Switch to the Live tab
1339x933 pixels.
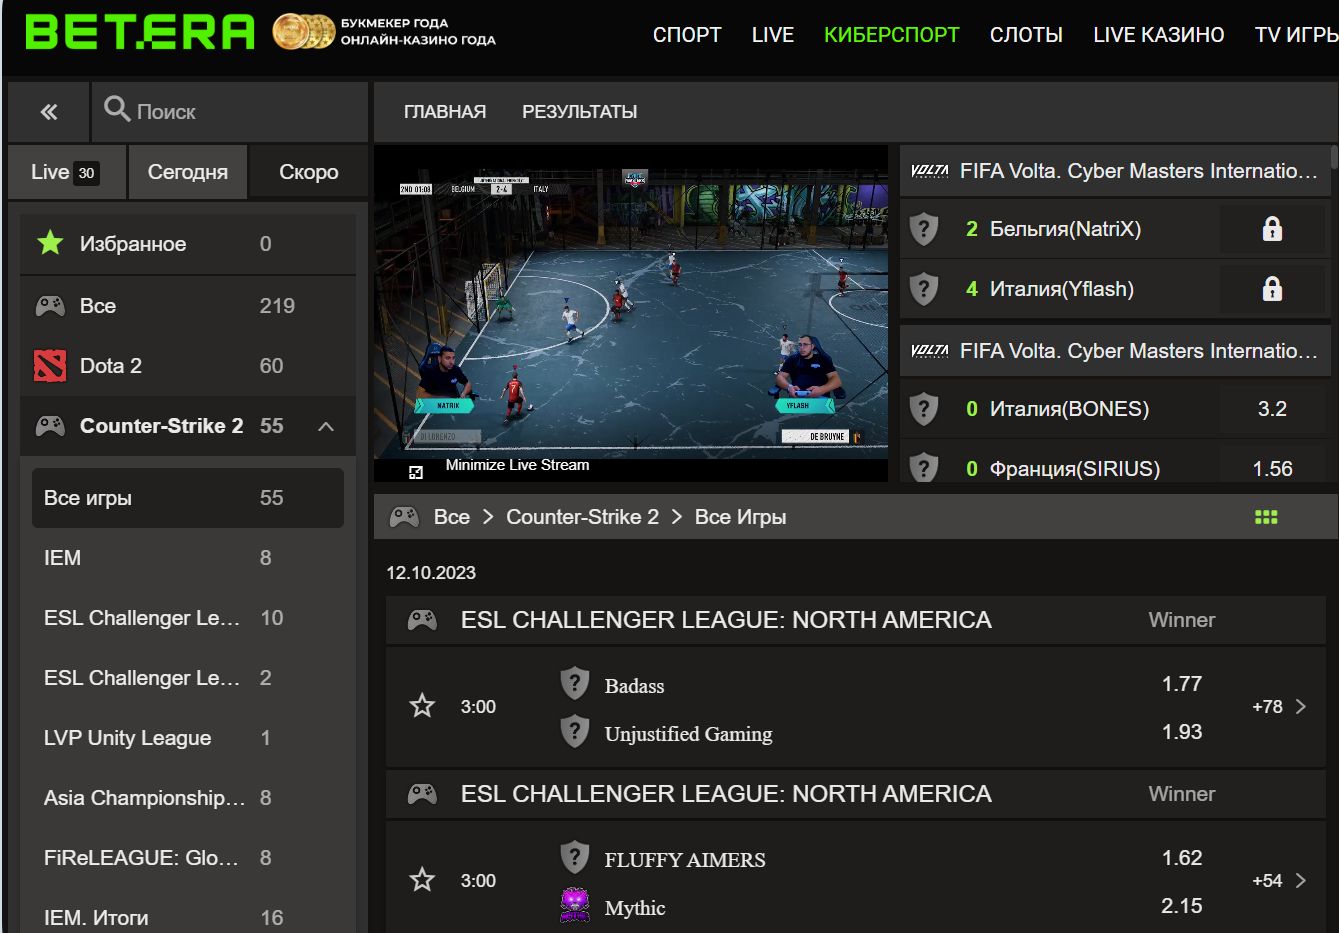(67, 172)
